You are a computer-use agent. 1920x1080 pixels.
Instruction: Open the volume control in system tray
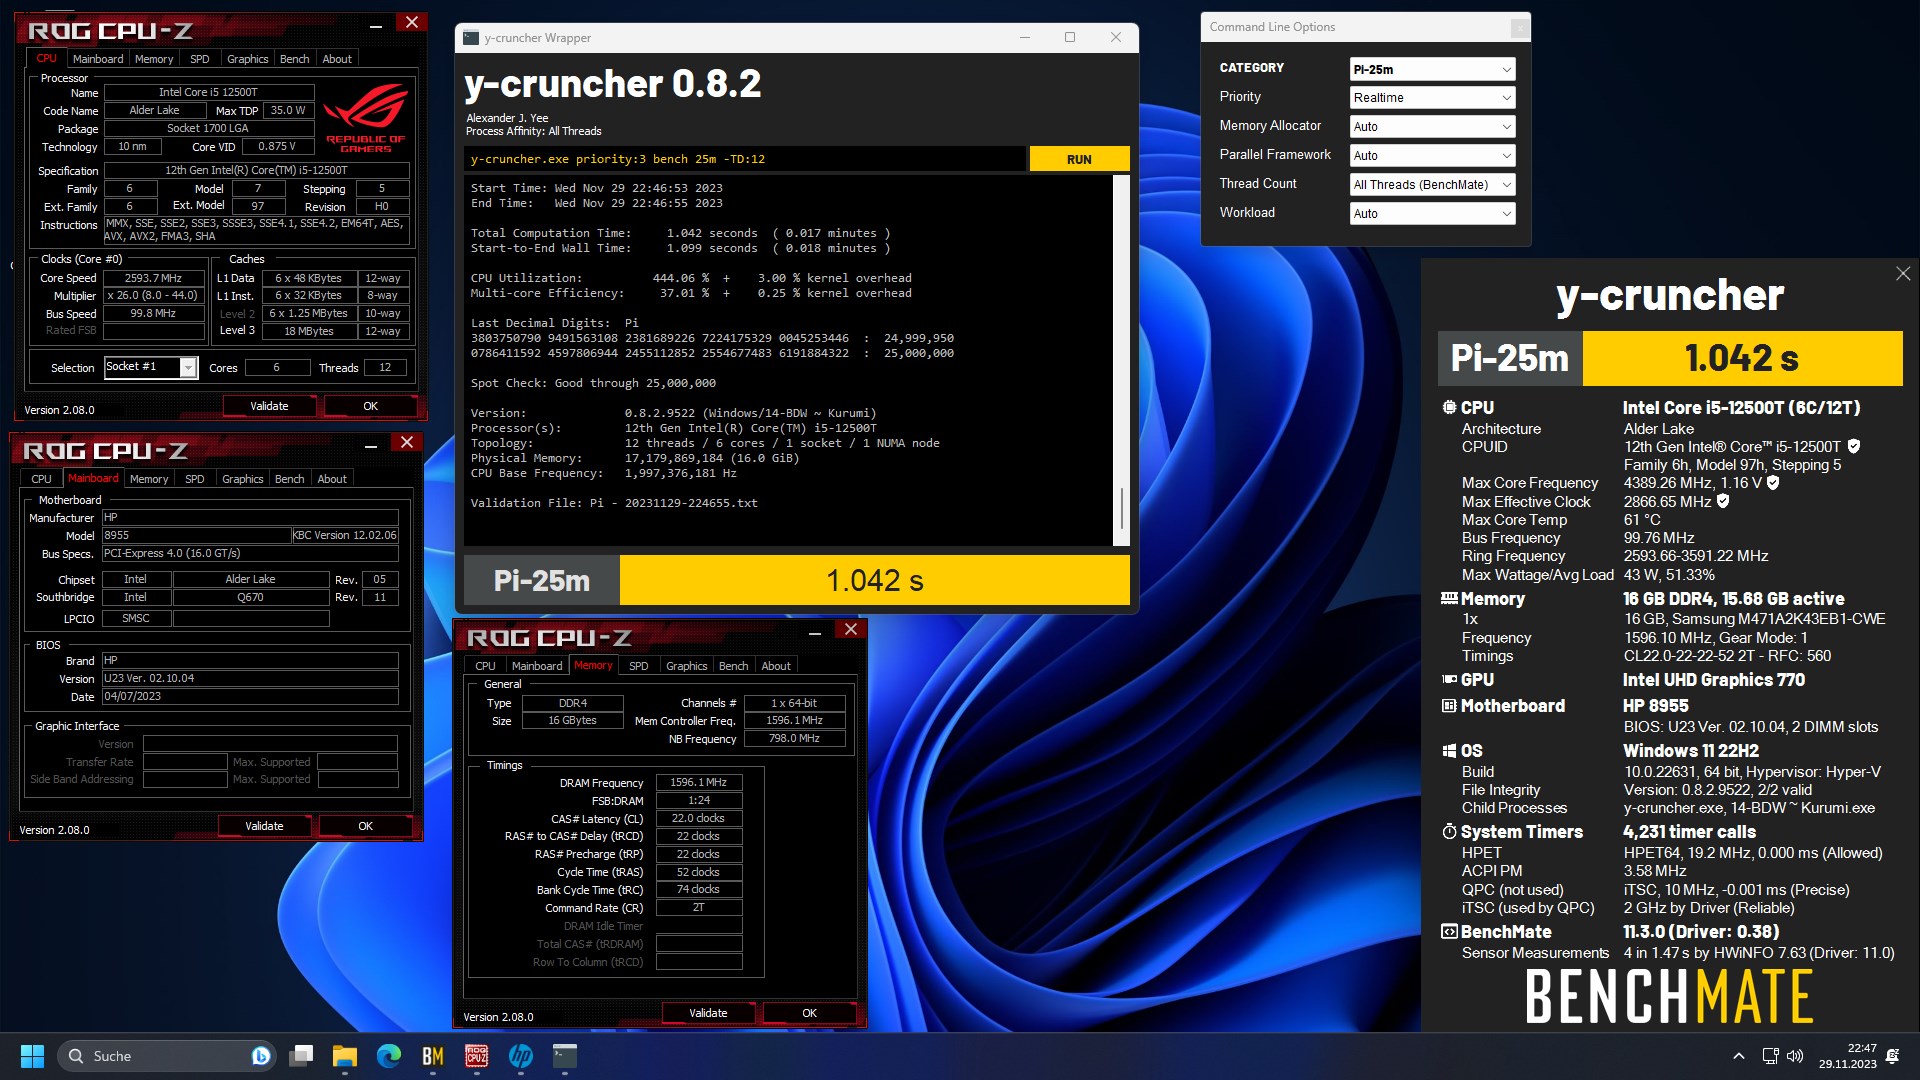coord(1795,1056)
